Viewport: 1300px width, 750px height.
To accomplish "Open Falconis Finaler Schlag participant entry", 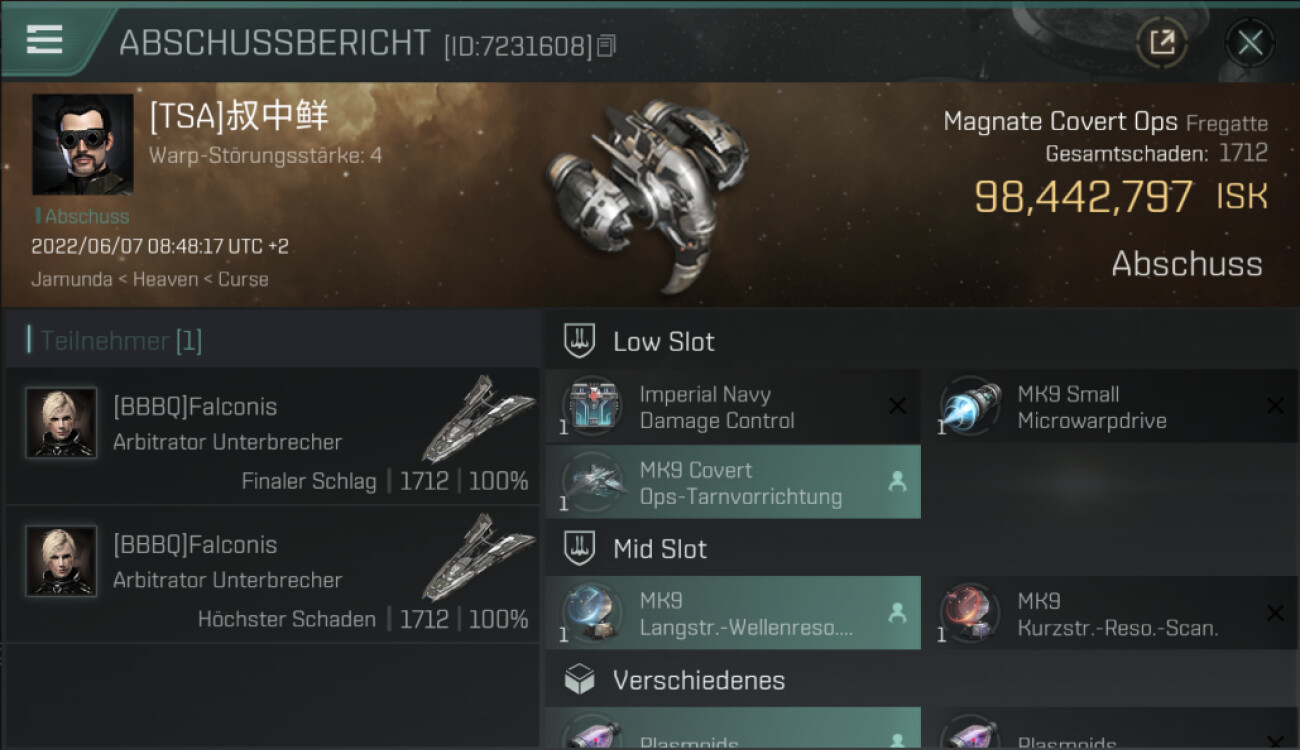I will point(272,436).
